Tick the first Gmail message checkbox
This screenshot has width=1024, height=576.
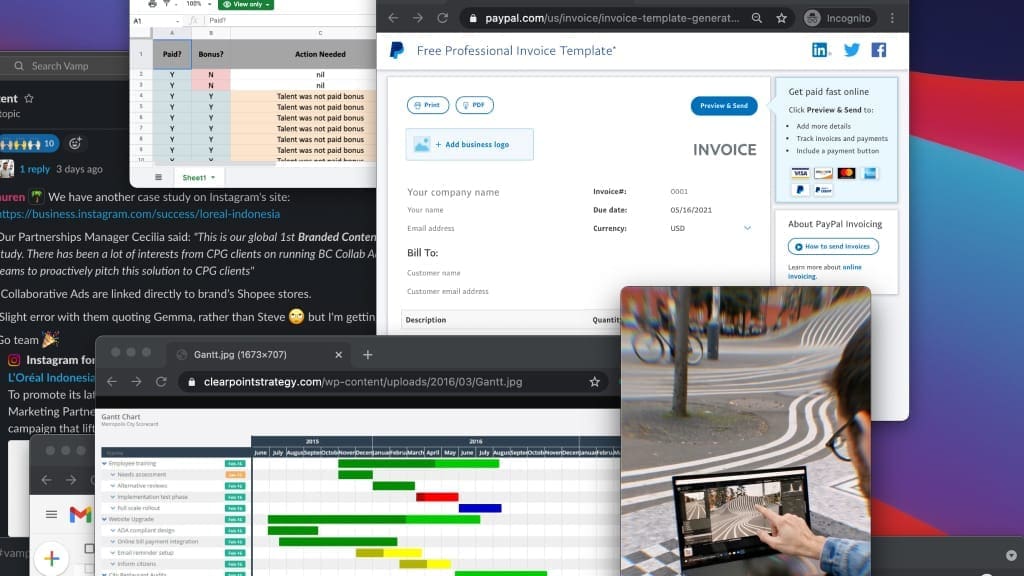click(88, 548)
